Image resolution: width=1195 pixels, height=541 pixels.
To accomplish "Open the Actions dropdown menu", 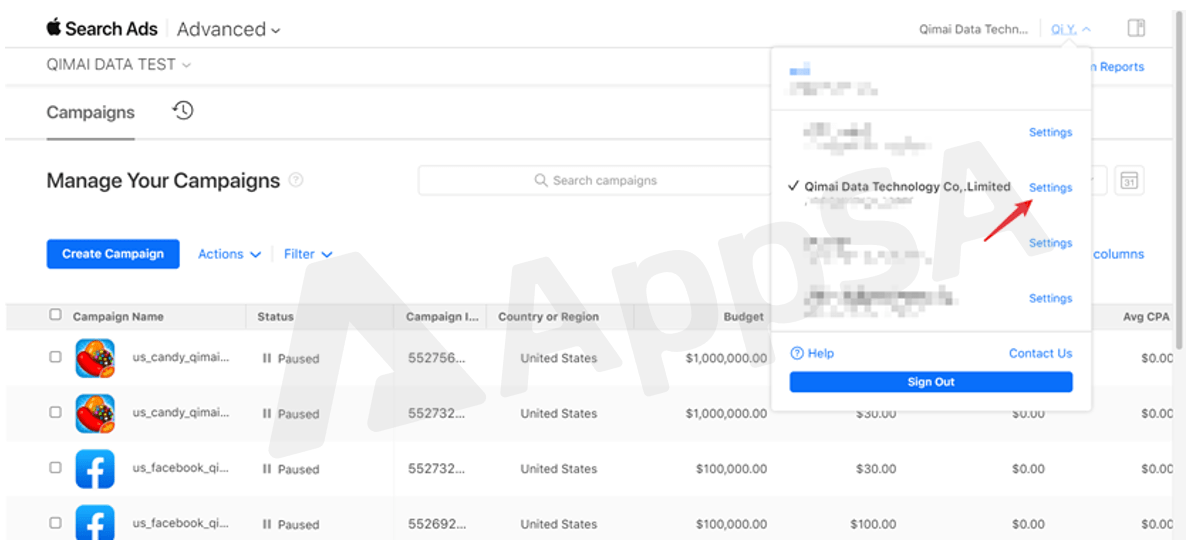I will [x=229, y=254].
